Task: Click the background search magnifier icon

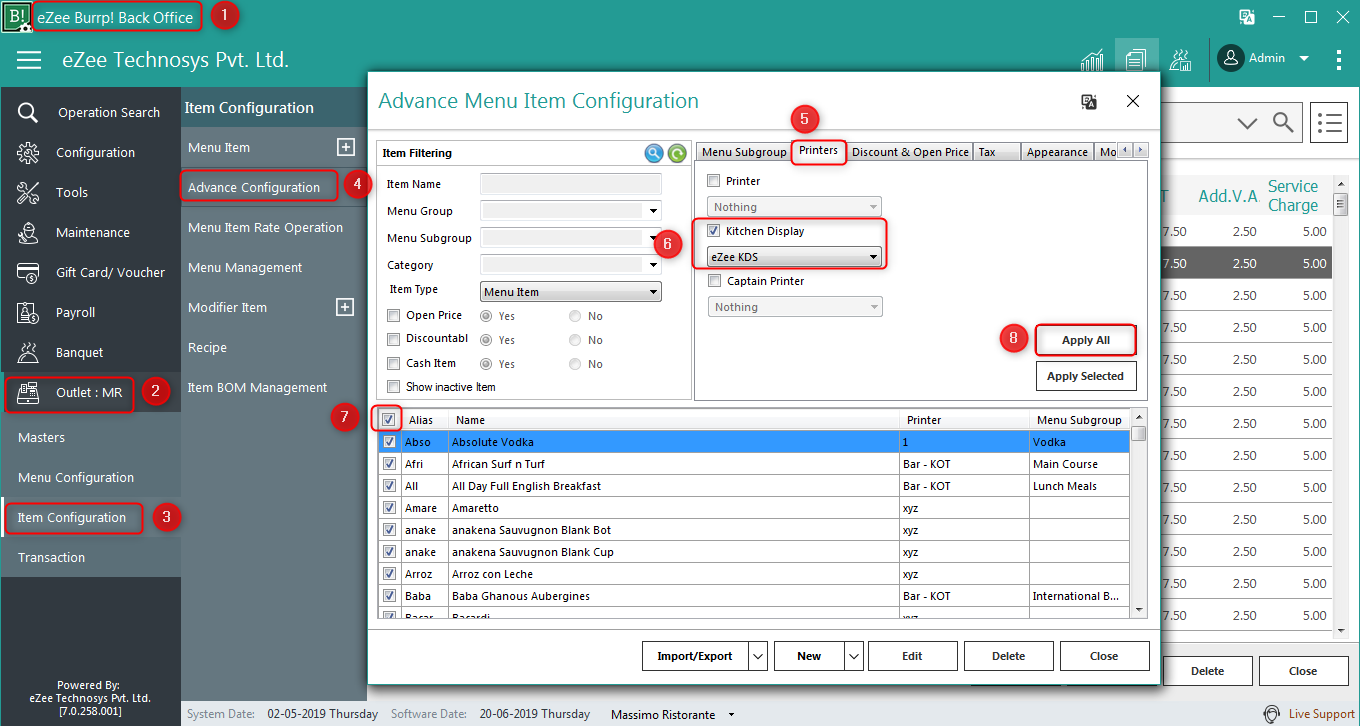Action: (x=1282, y=122)
